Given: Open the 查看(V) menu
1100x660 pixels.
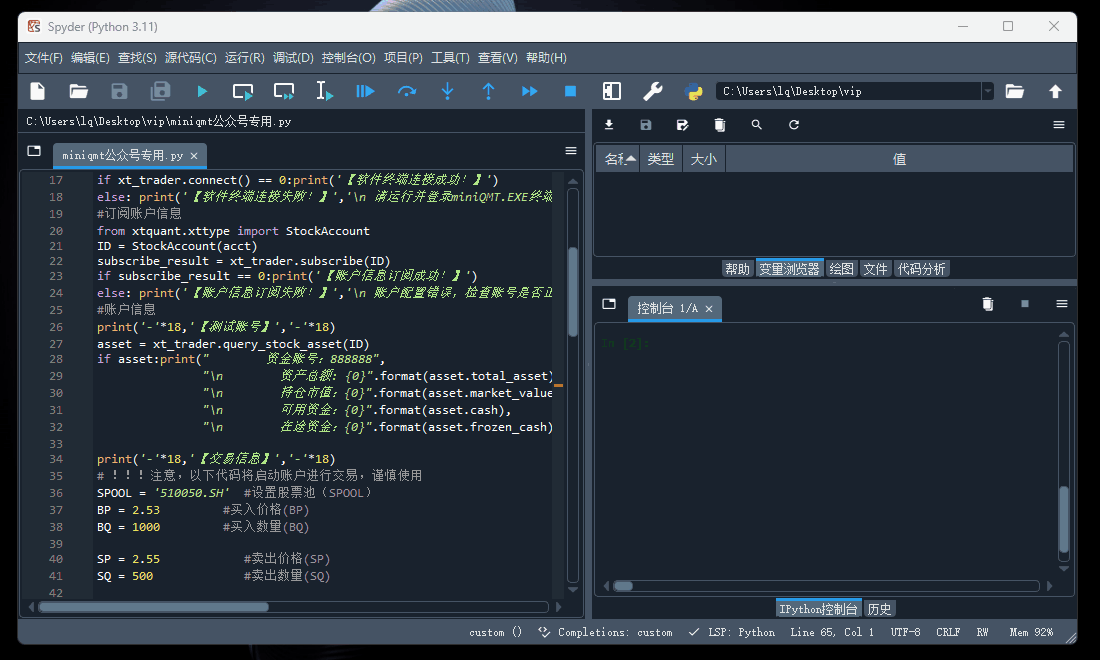Looking at the screenshot, I should tap(497, 58).
